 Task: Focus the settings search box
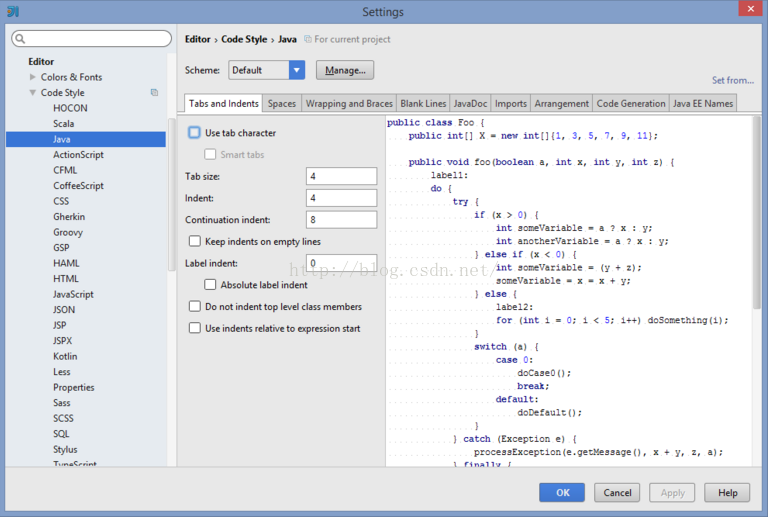click(92, 38)
